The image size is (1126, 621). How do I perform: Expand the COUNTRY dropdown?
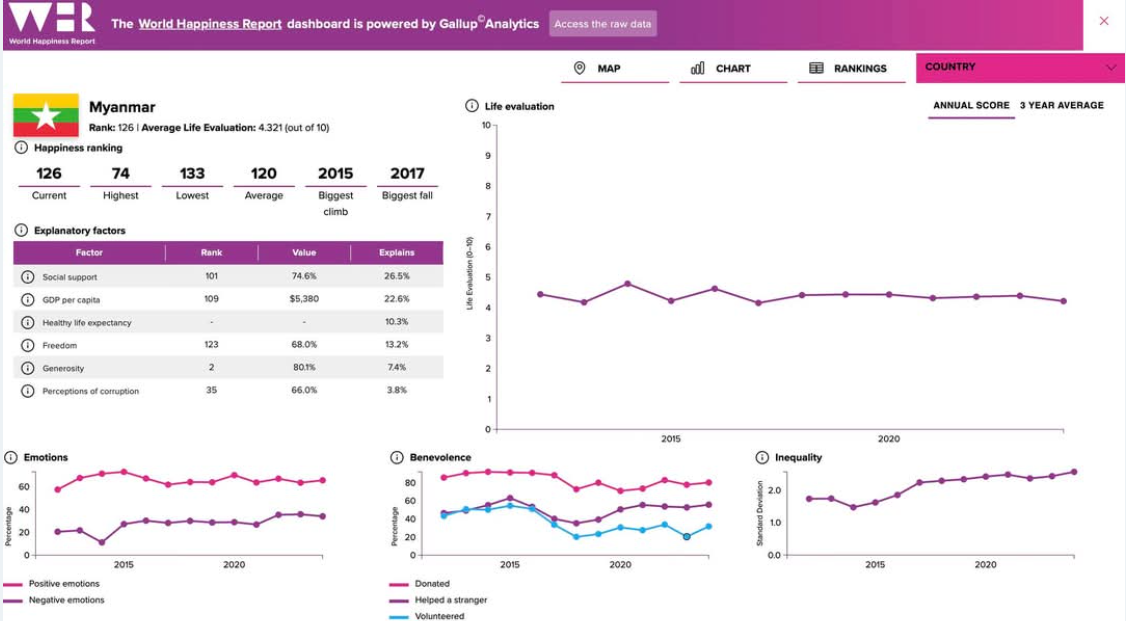click(1020, 67)
